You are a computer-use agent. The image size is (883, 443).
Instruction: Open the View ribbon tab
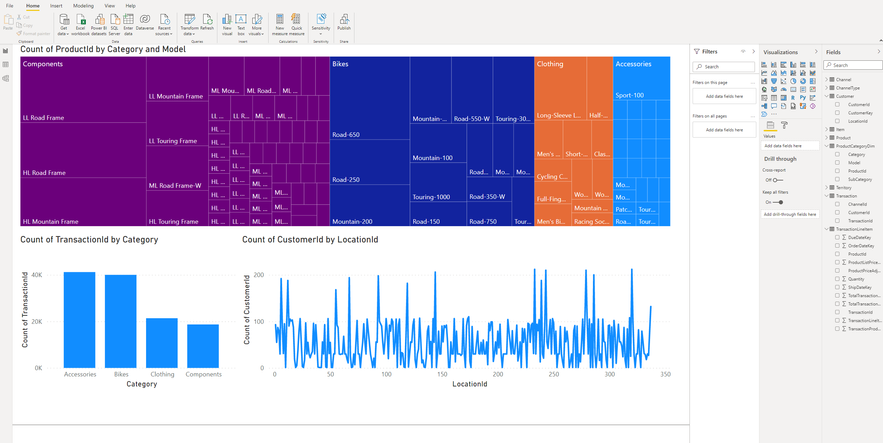click(x=110, y=6)
